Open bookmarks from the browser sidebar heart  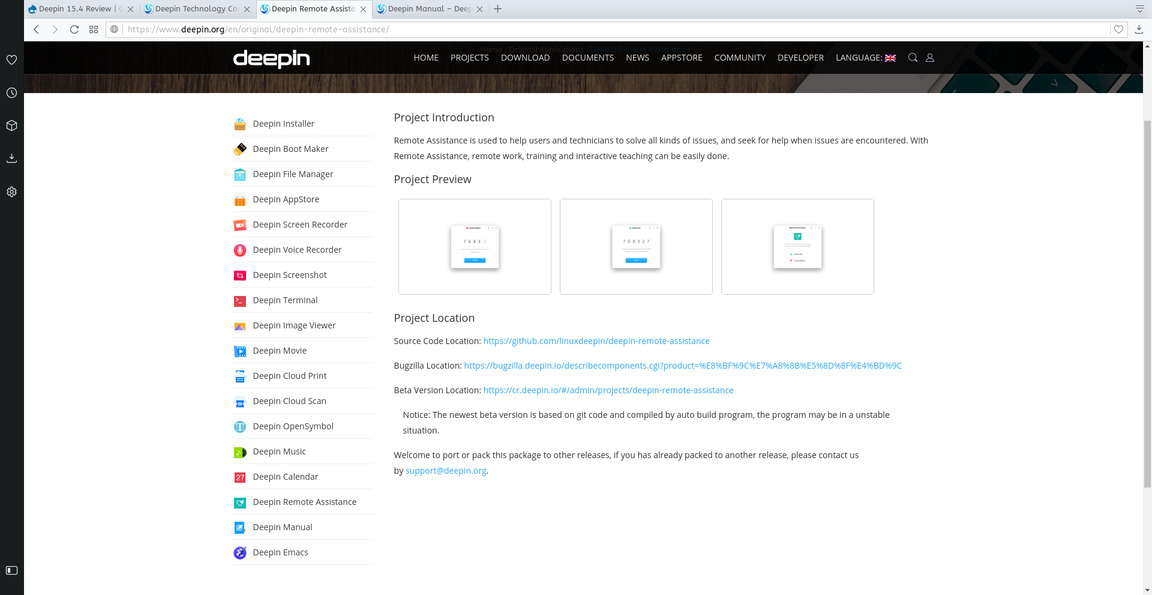point(12,60)
